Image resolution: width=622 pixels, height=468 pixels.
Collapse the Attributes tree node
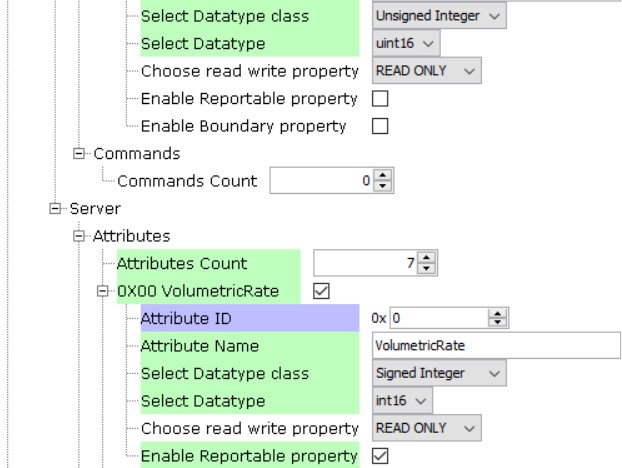(79, 237)
